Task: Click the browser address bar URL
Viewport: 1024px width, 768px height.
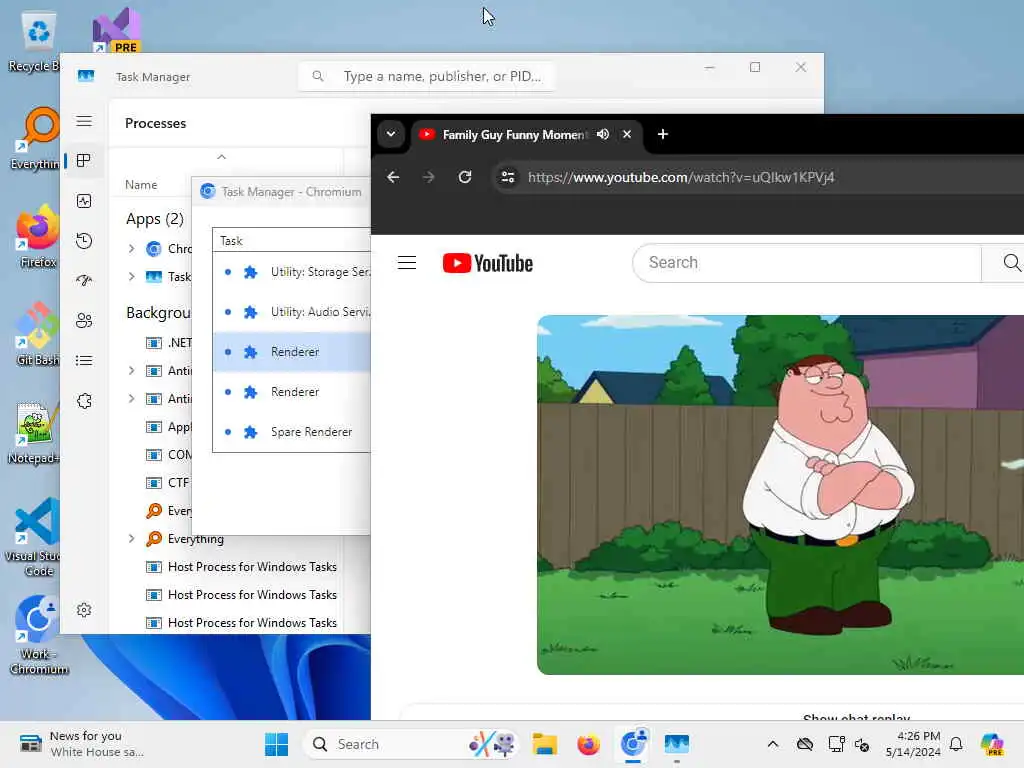Action: click(680, 177)
